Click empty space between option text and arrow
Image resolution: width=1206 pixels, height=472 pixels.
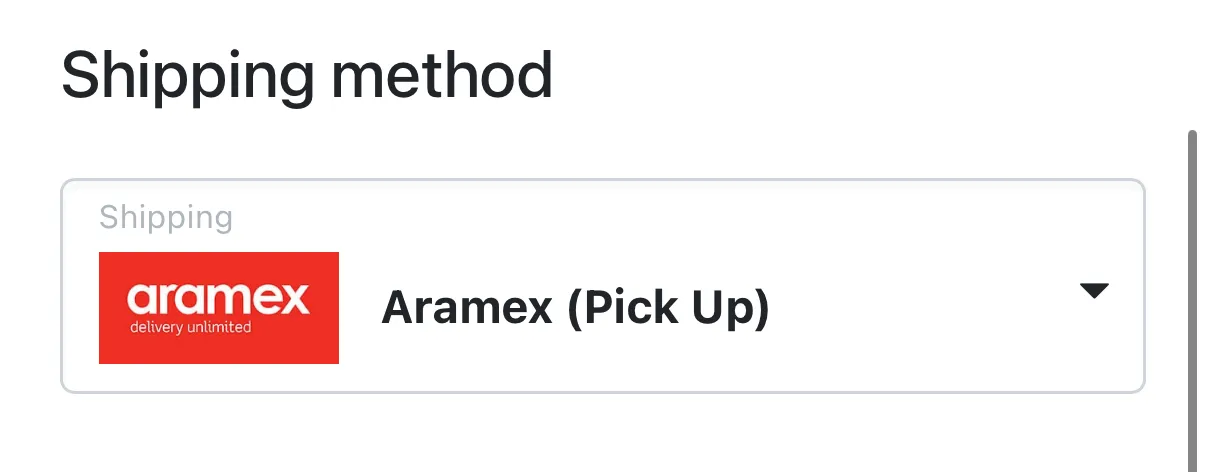920,309
